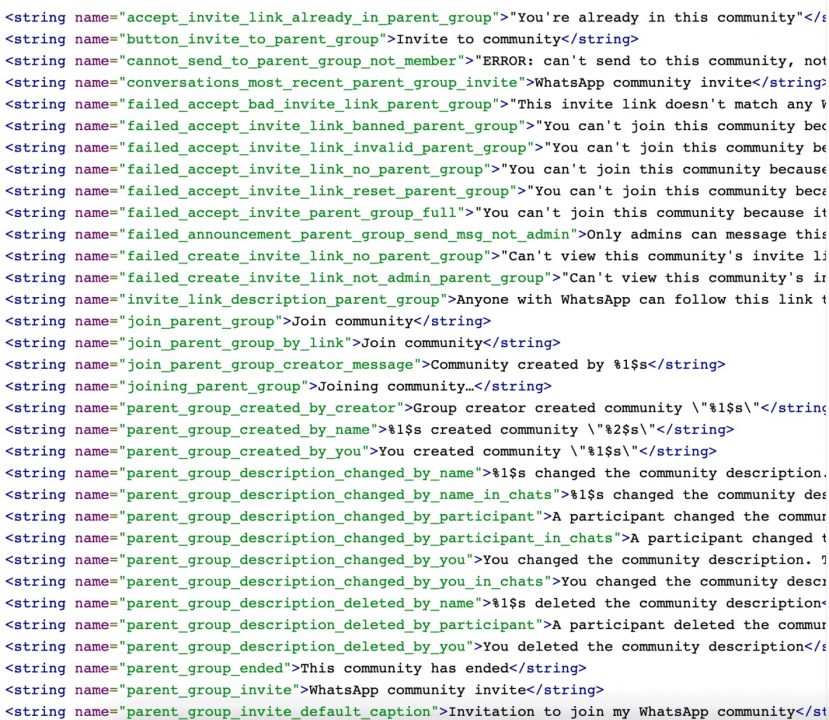Click the value "Joining community…"
The height and width of the screenshot is (720, 829).
[396, 386]
